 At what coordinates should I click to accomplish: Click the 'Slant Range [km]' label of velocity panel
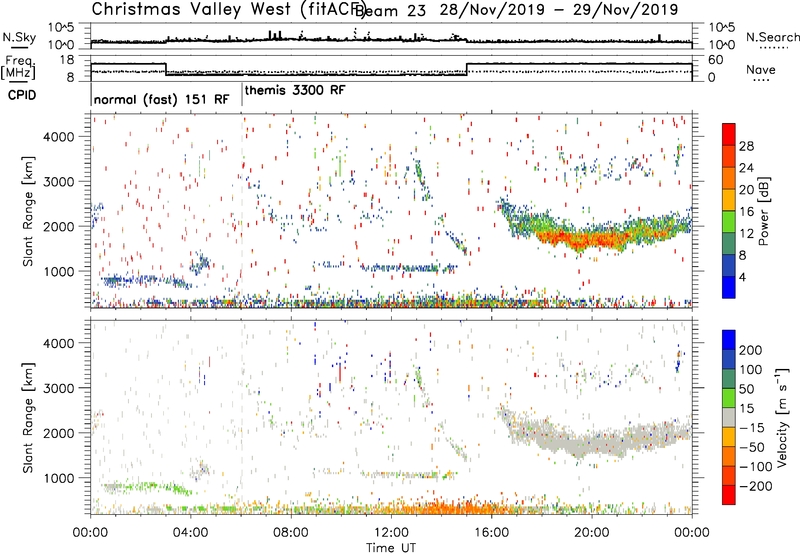point(28,417)
